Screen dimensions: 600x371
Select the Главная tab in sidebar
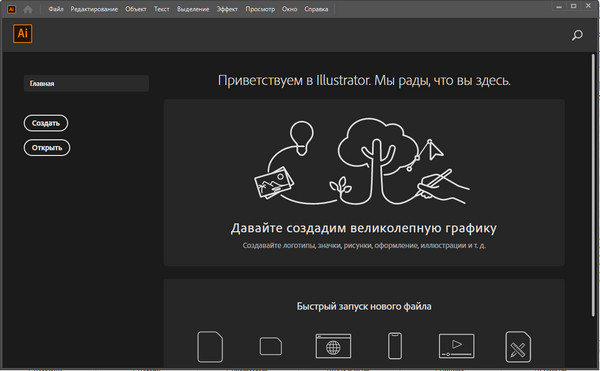coord(86,83)
